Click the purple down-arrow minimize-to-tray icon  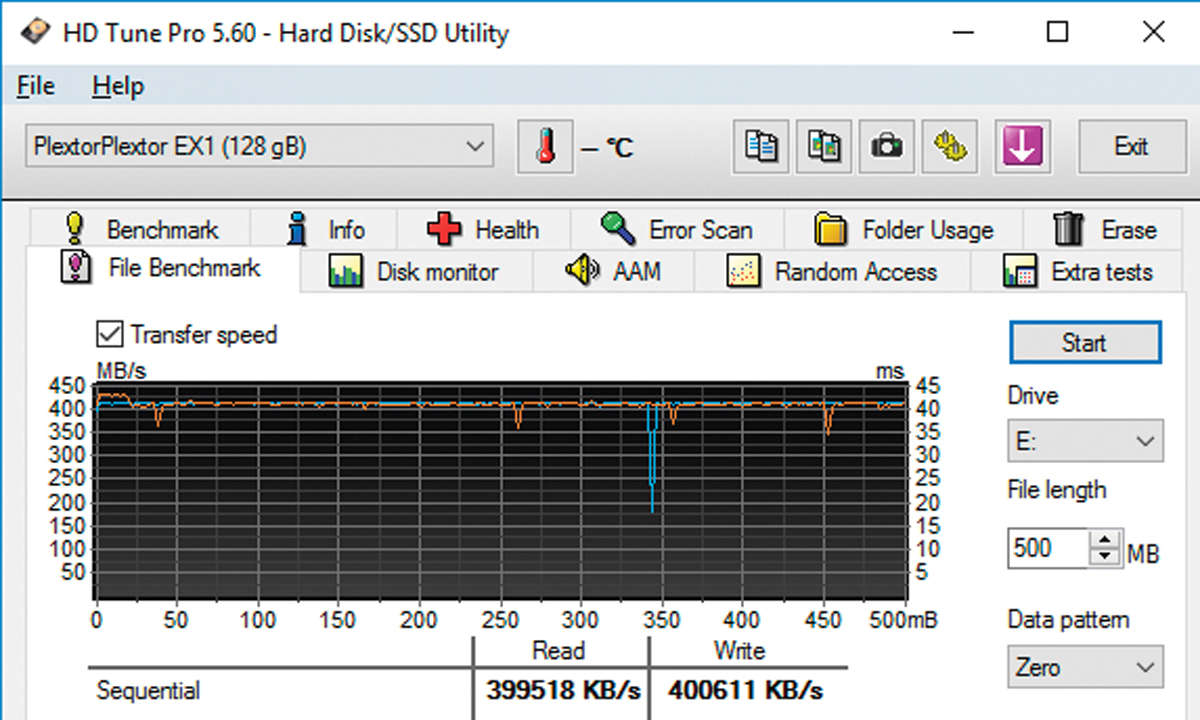click(x=1022, y=147)
